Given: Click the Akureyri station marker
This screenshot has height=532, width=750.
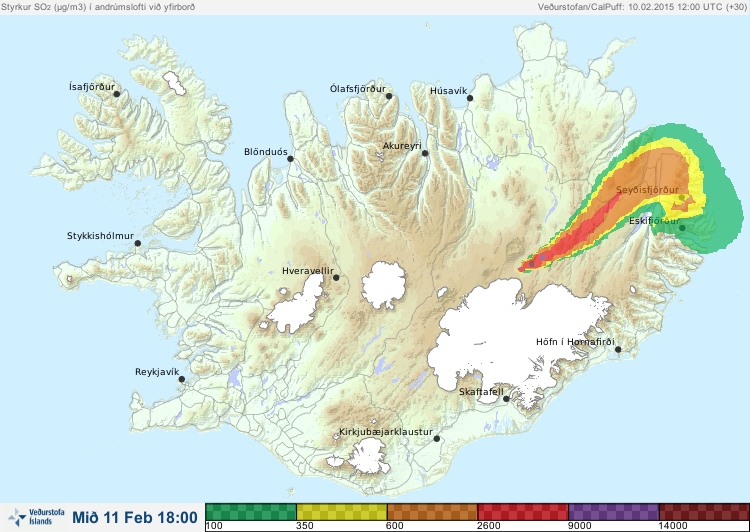Looking at the screenshot, I should pos(425,153).
